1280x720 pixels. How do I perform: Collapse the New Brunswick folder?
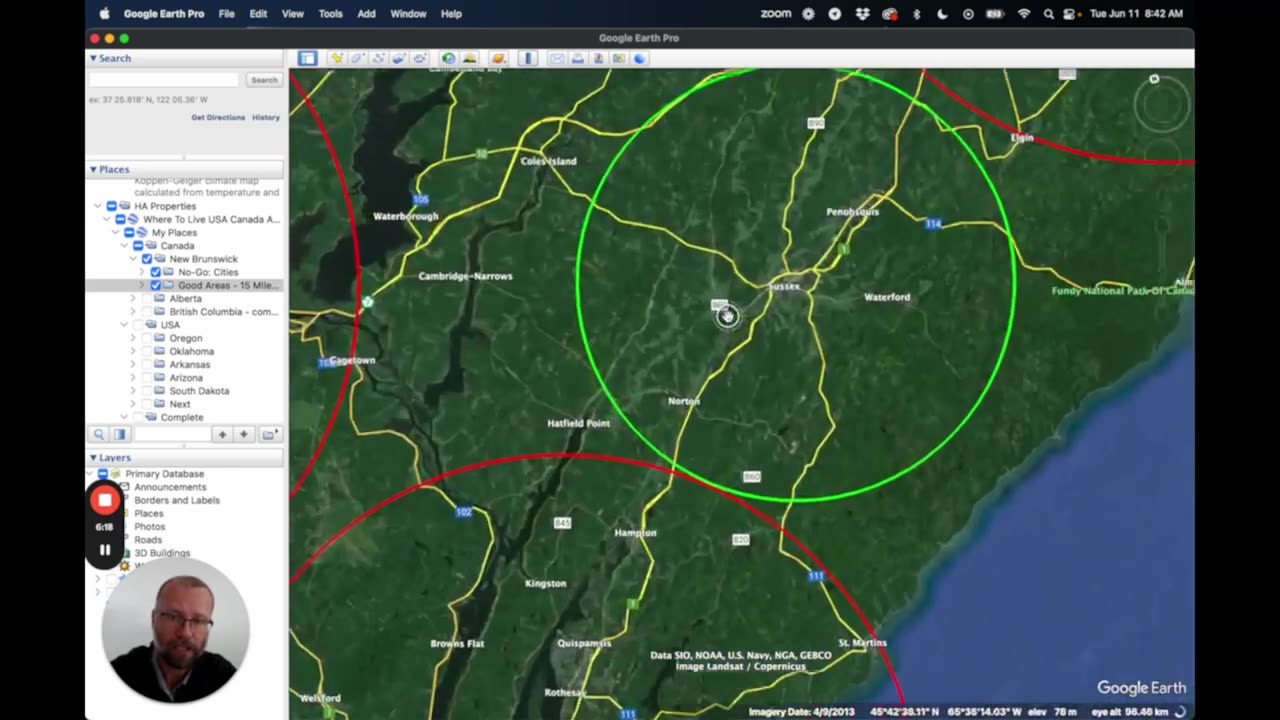click(133, 259)
